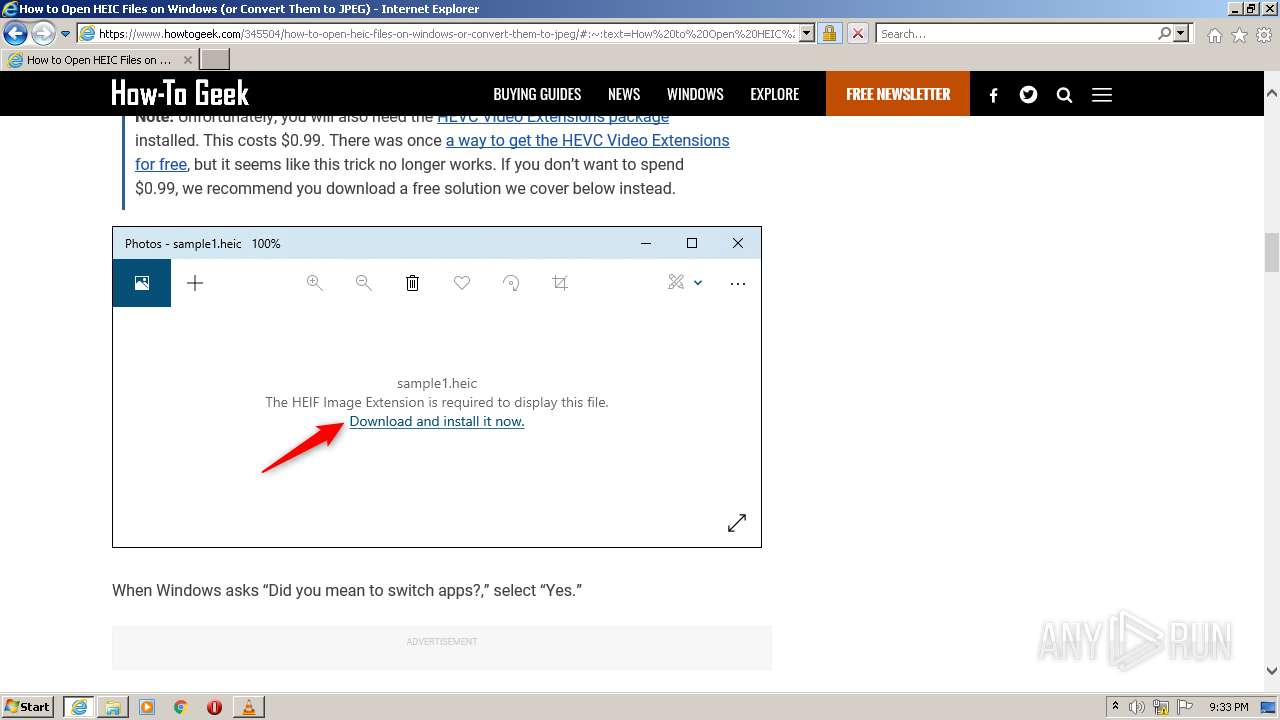1280x720 pixels.
Task: Open the Windows Start menu
Action: pyautogui.click(x=27, y=706)
